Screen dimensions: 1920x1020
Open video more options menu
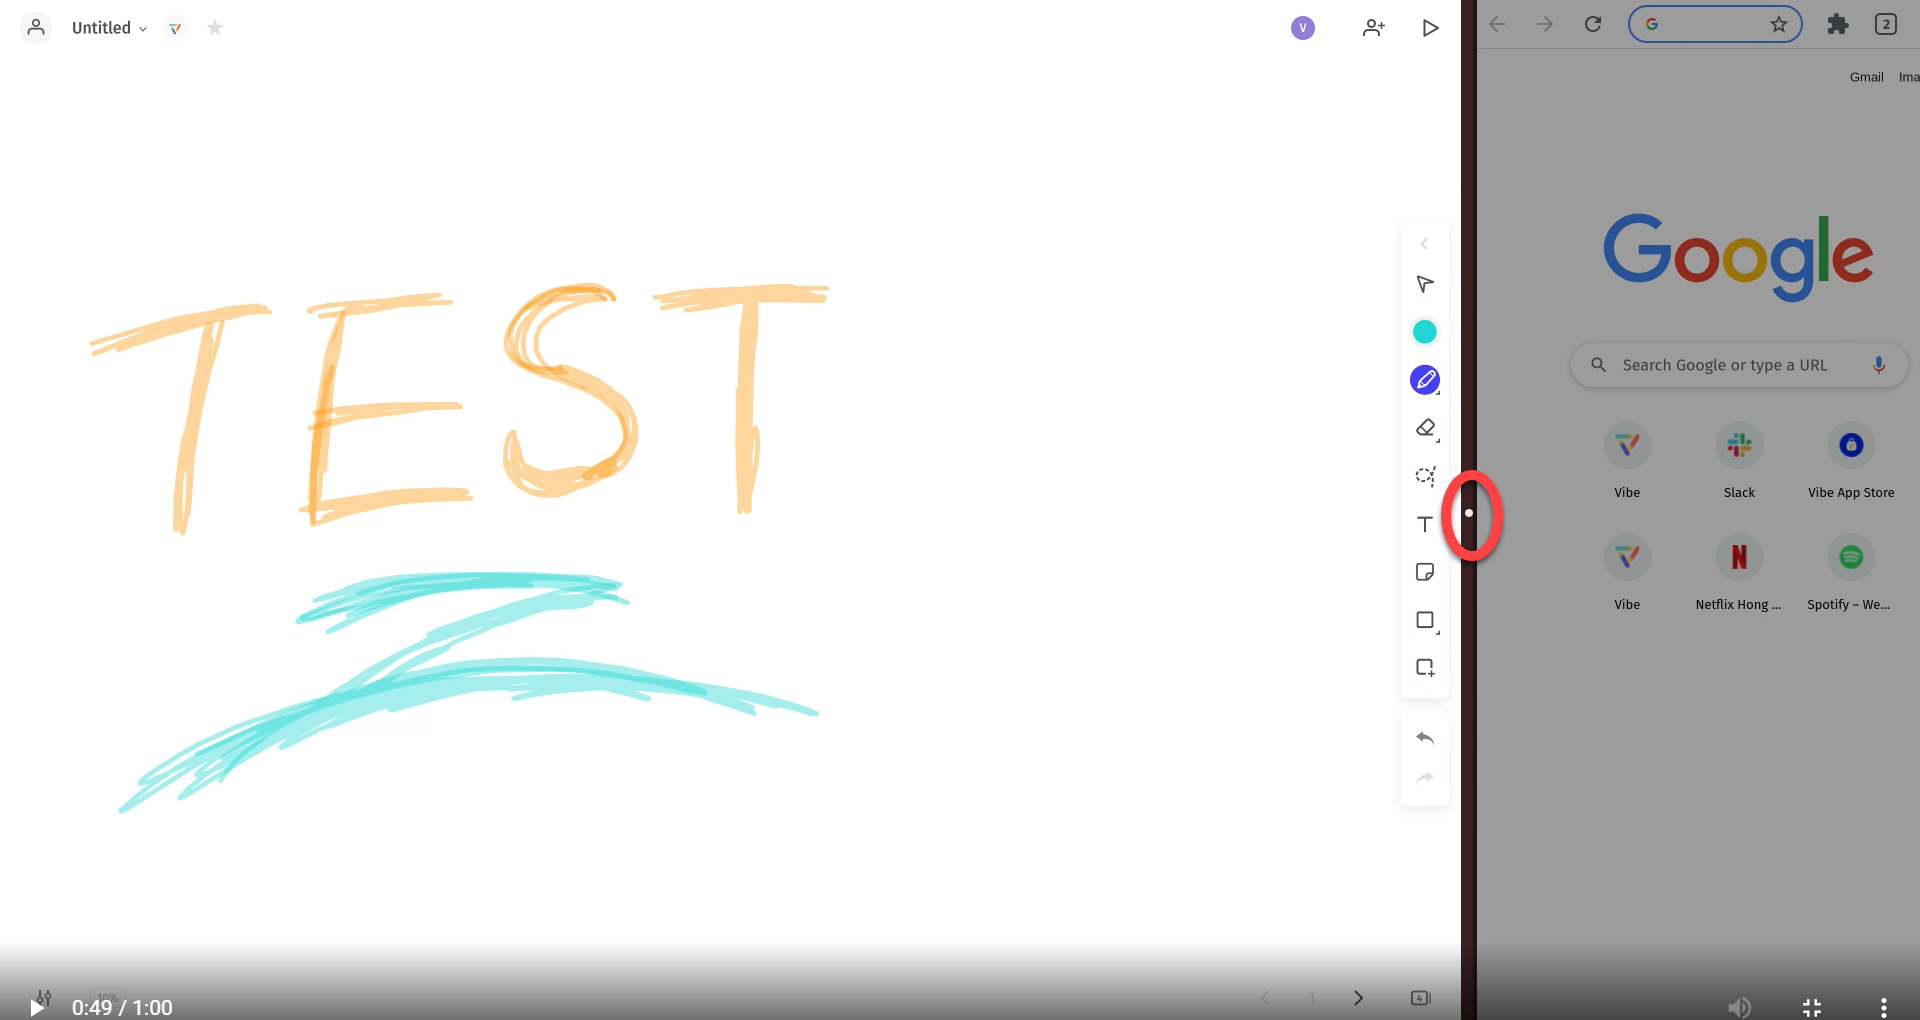pos(1884,1007)
